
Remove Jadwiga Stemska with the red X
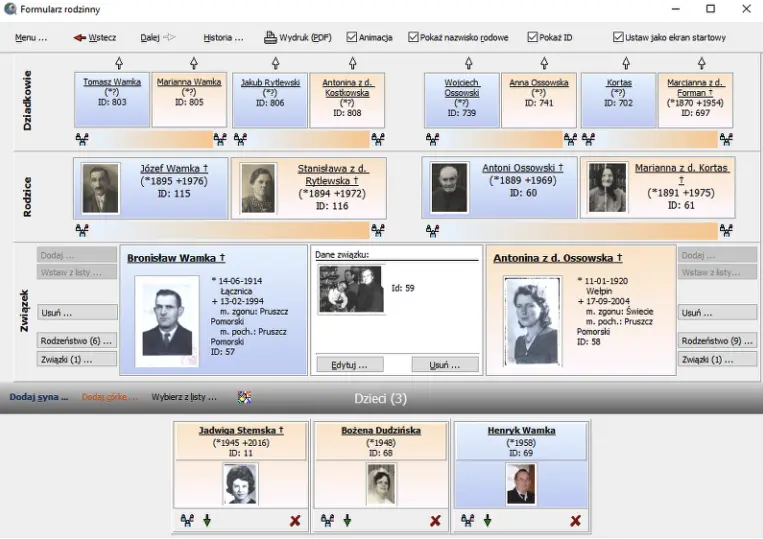point(295,521)
